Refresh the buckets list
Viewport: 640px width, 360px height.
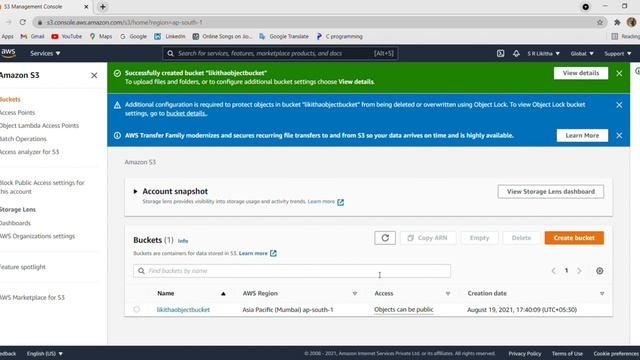pyautogui.click(x=385, y=238)
